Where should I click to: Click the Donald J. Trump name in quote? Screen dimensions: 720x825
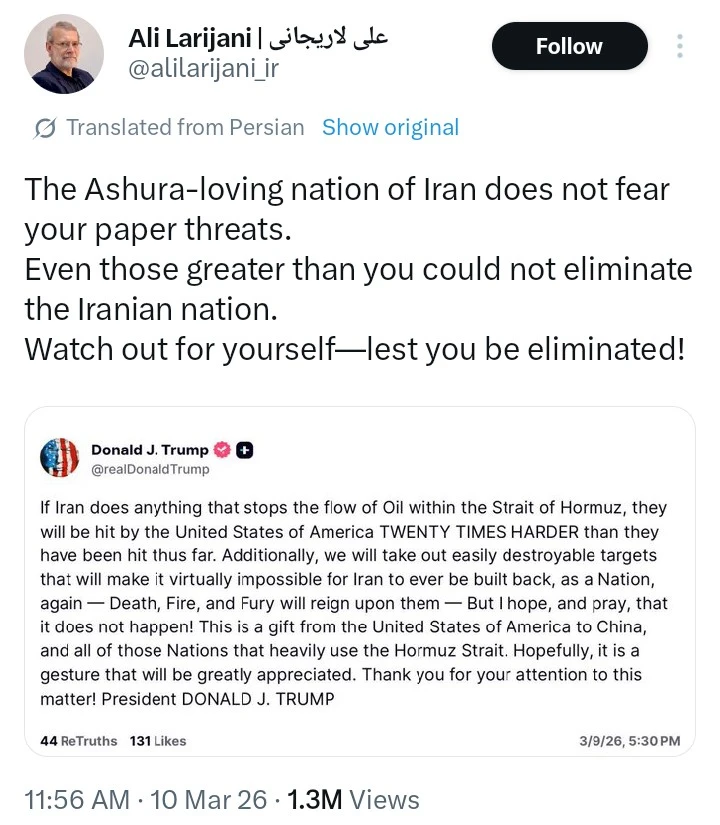[x=150, y=450]
